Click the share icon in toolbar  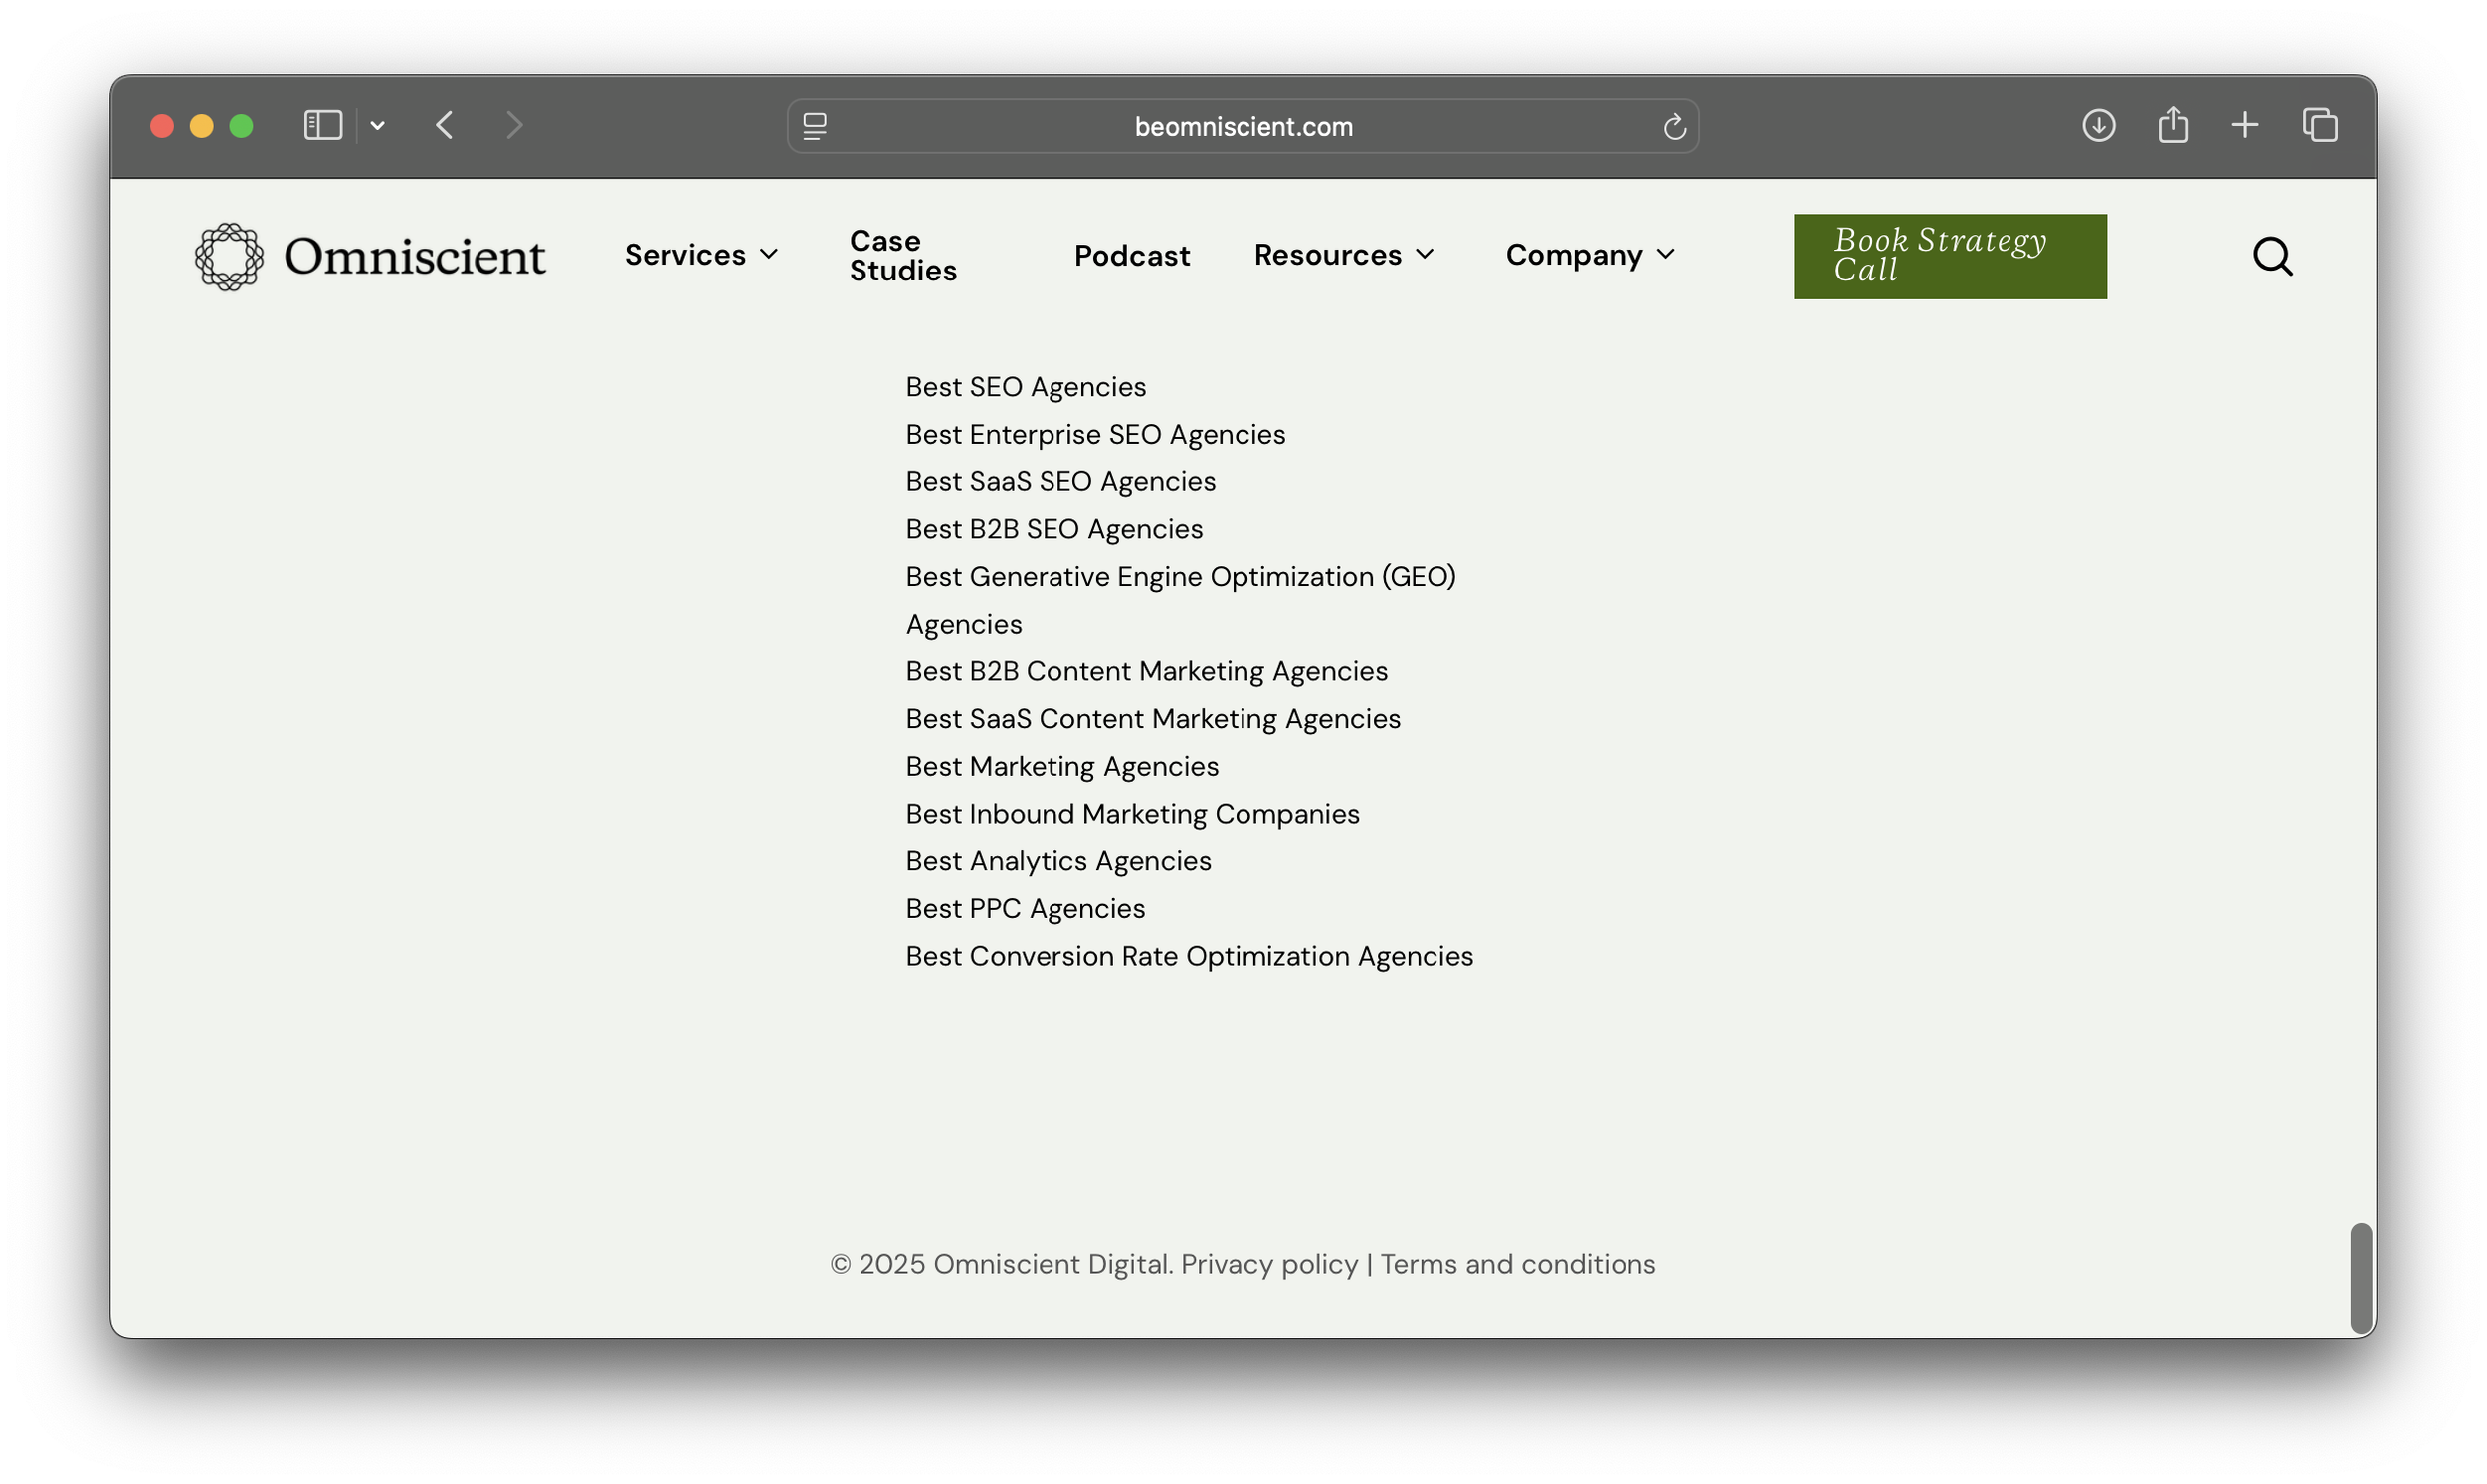click(2172, 126)
